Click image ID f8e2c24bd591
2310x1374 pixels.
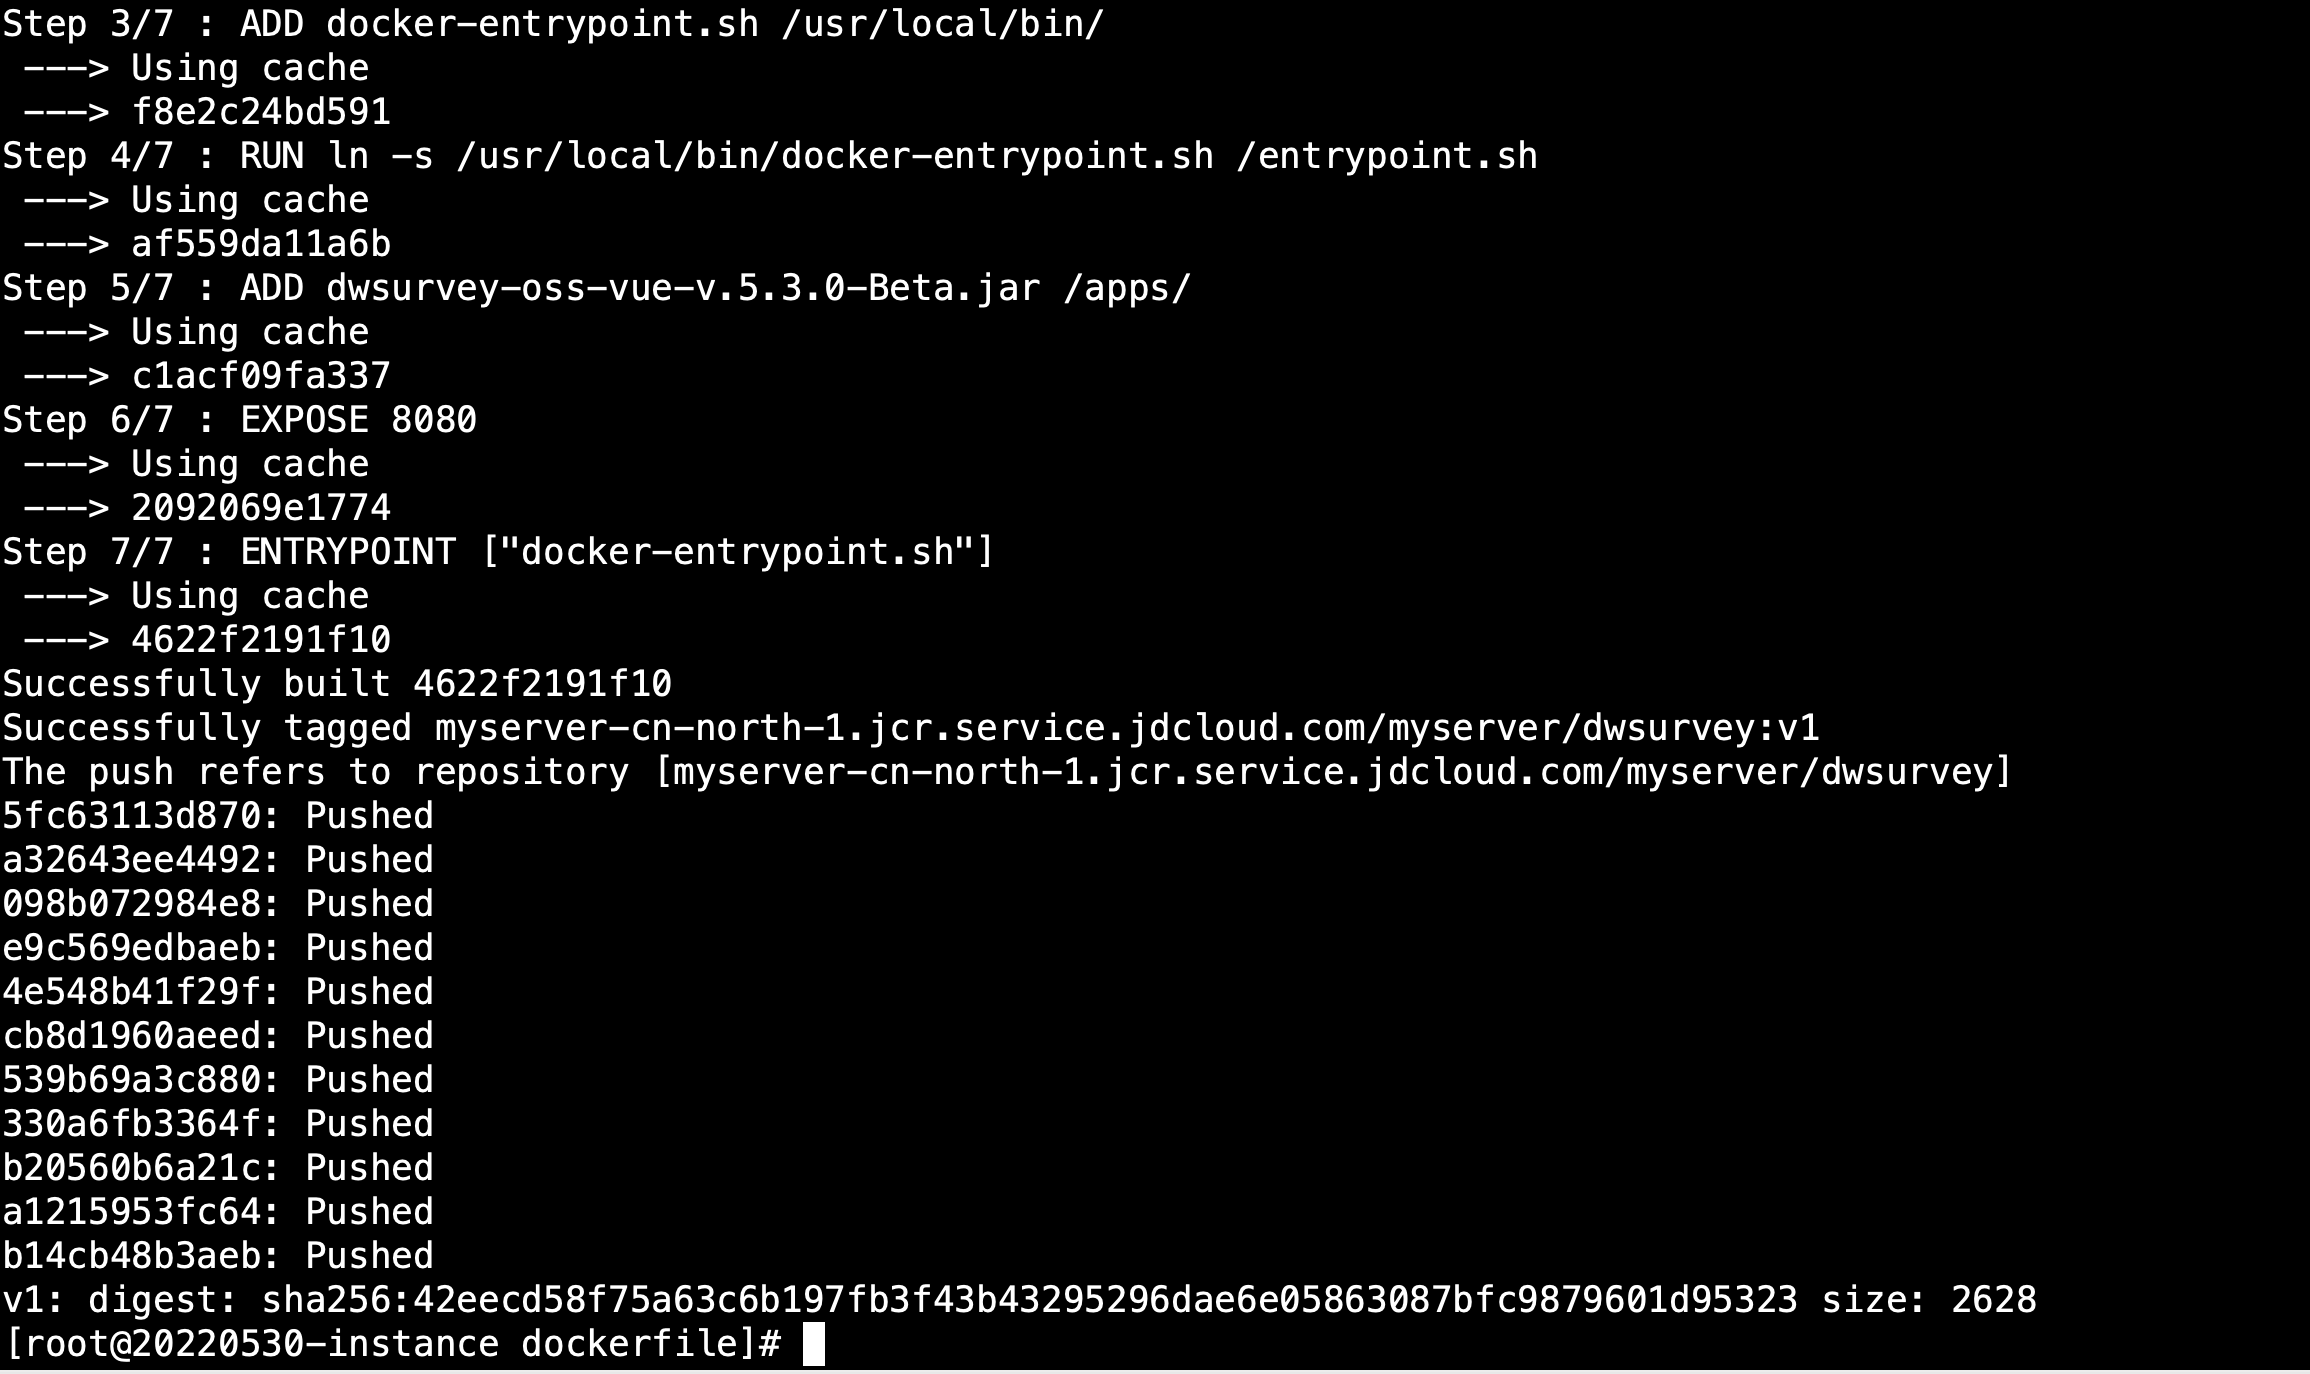point(261,112)
